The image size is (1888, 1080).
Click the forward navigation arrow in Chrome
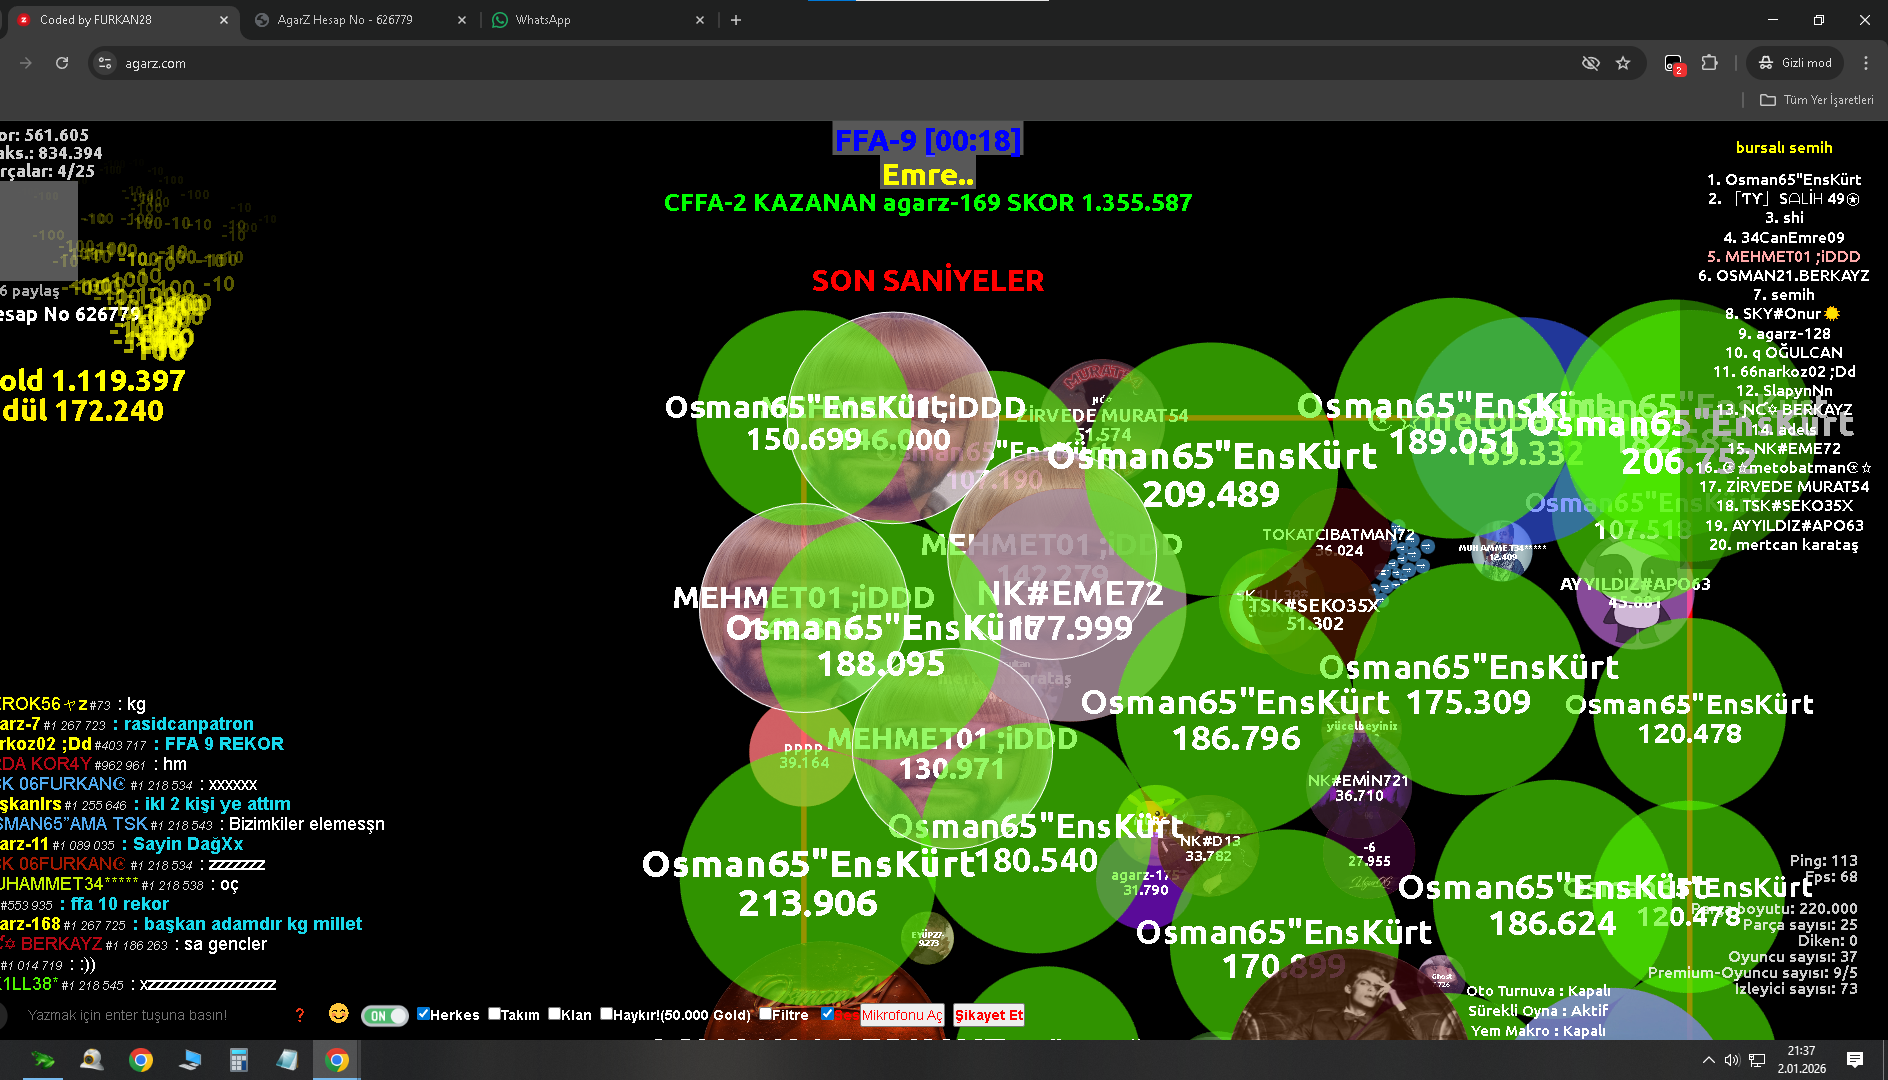26,63
